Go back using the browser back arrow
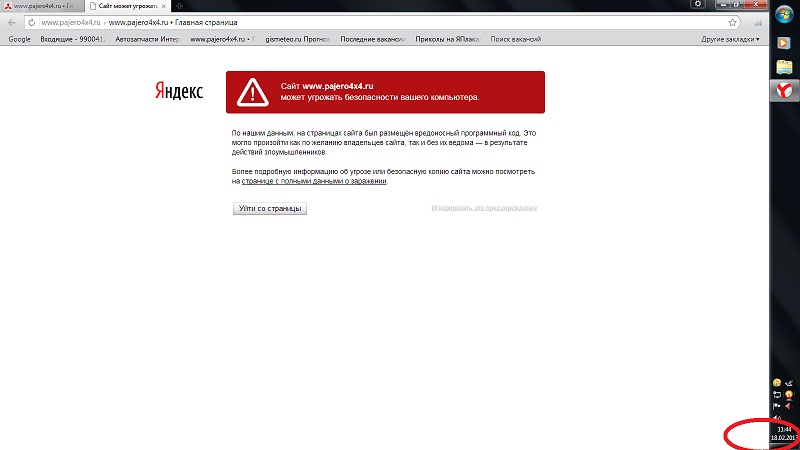Viewport: 800px width, 450px height. pyautogui.click(x=12, y=22)
